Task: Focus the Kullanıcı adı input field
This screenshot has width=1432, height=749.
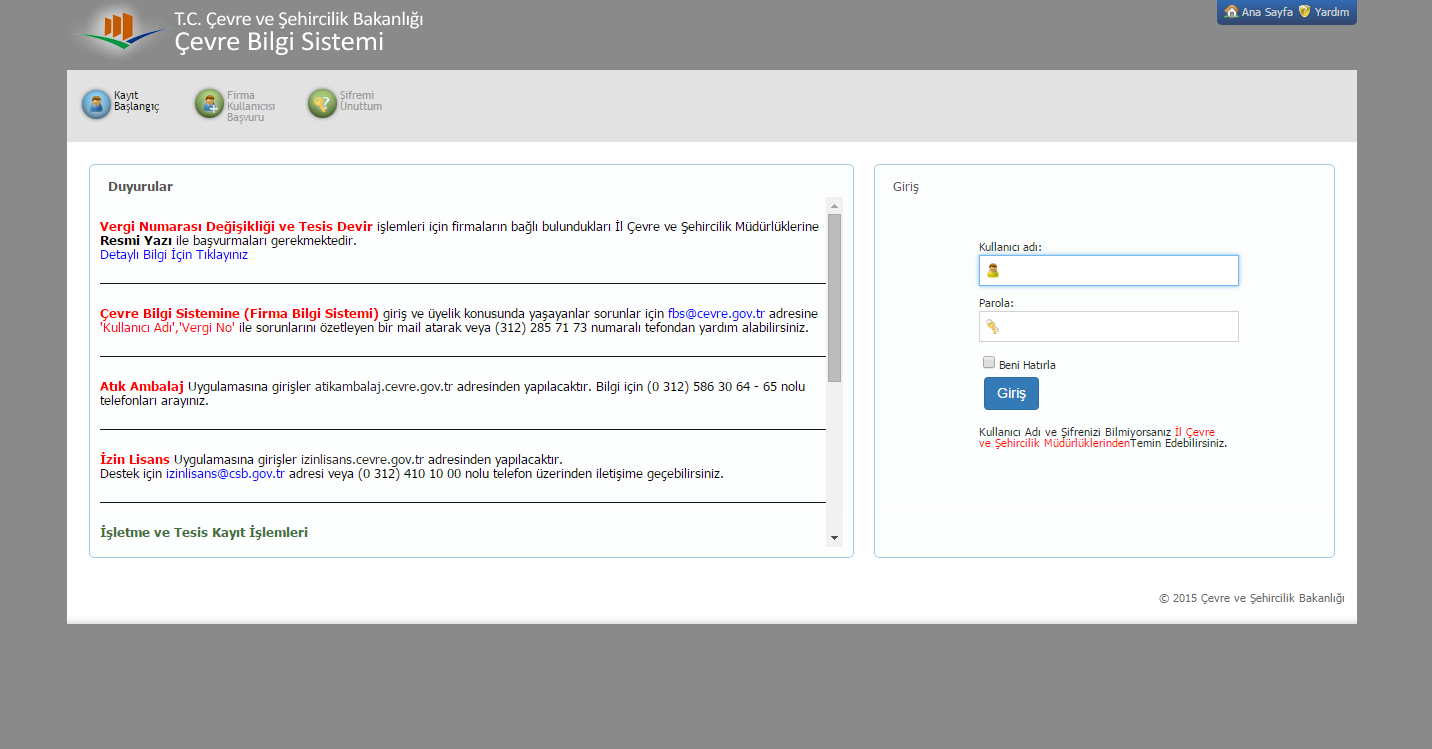Action: pyautogui.click(x=1108, y=270)
